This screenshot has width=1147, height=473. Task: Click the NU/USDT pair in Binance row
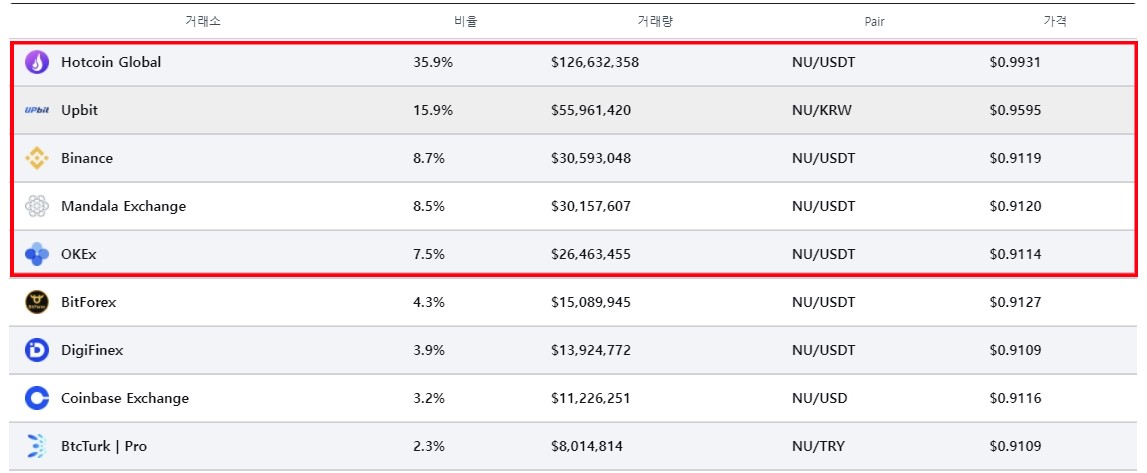coord(823,159)
